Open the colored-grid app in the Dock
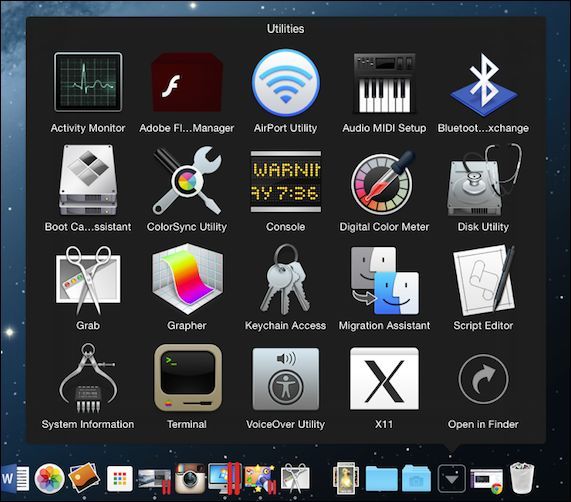This screenshot has height=502, width=571. (x=120, y=478)
